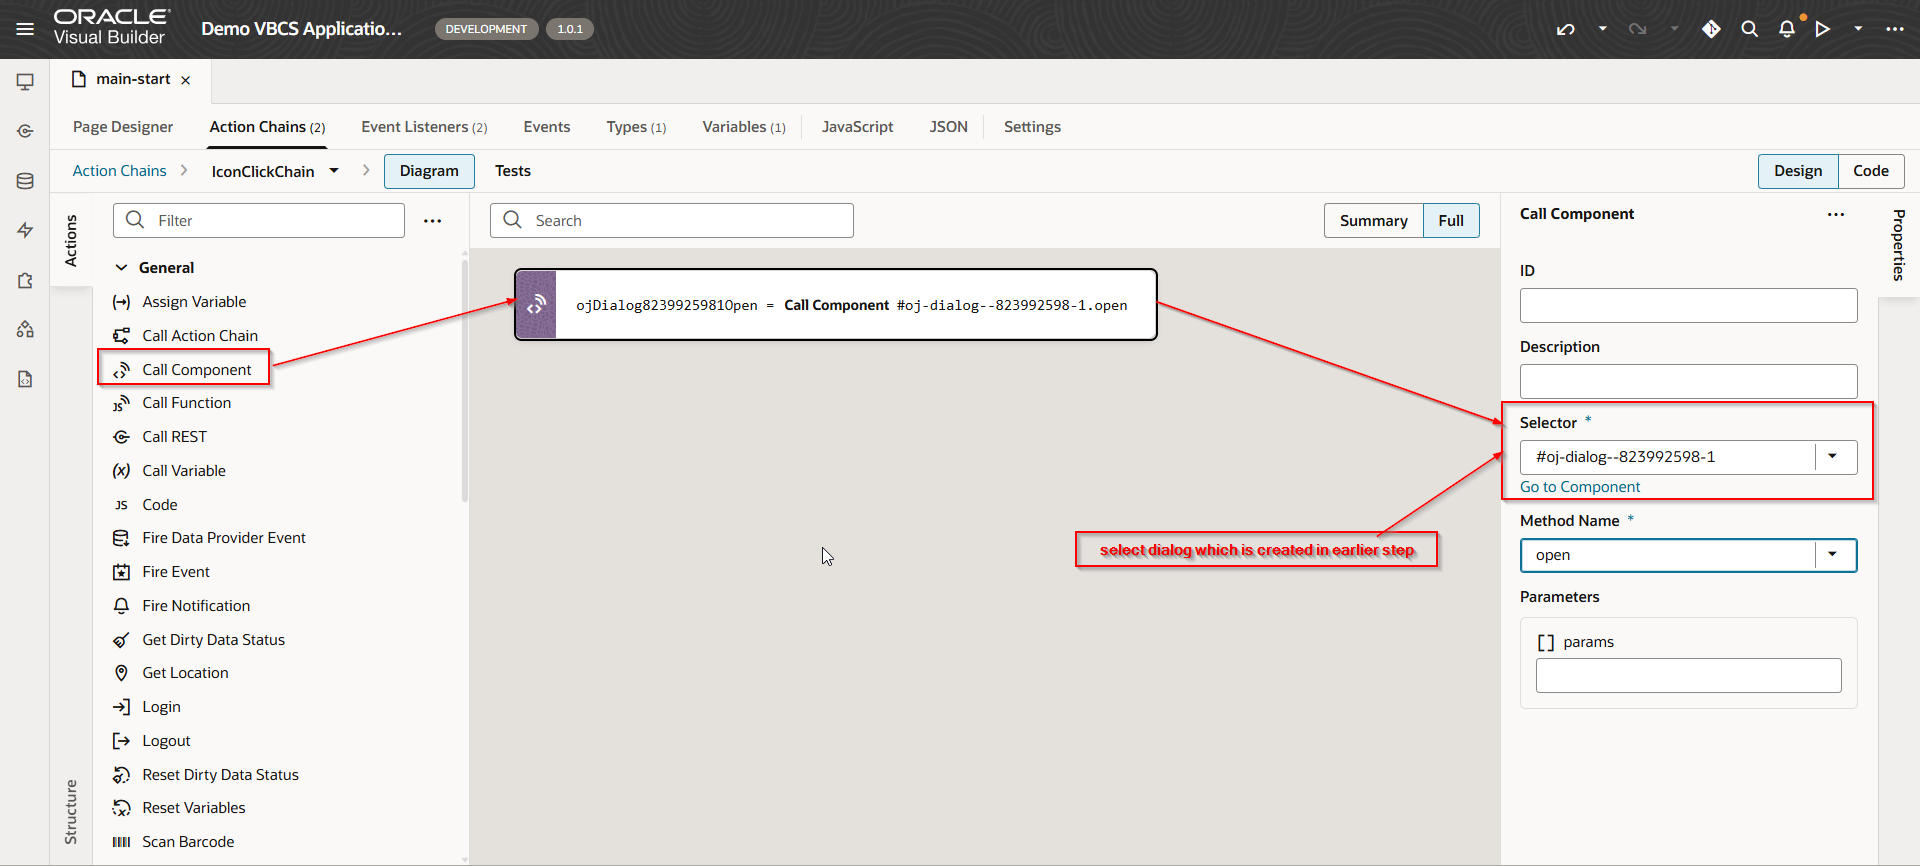
Task: Open the Method Name dropdown
Action: click(x=1832, y=555)
